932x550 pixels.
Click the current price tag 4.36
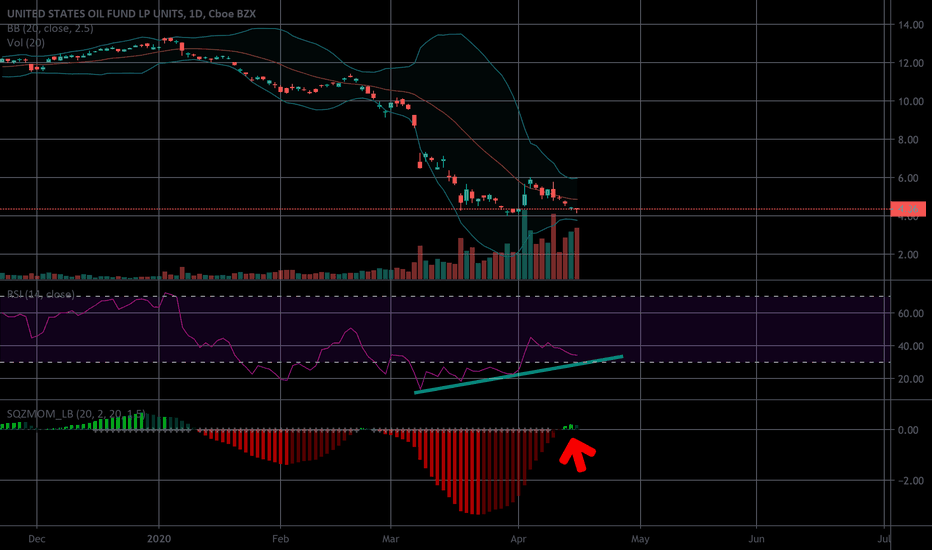click(x=908, y=209)
